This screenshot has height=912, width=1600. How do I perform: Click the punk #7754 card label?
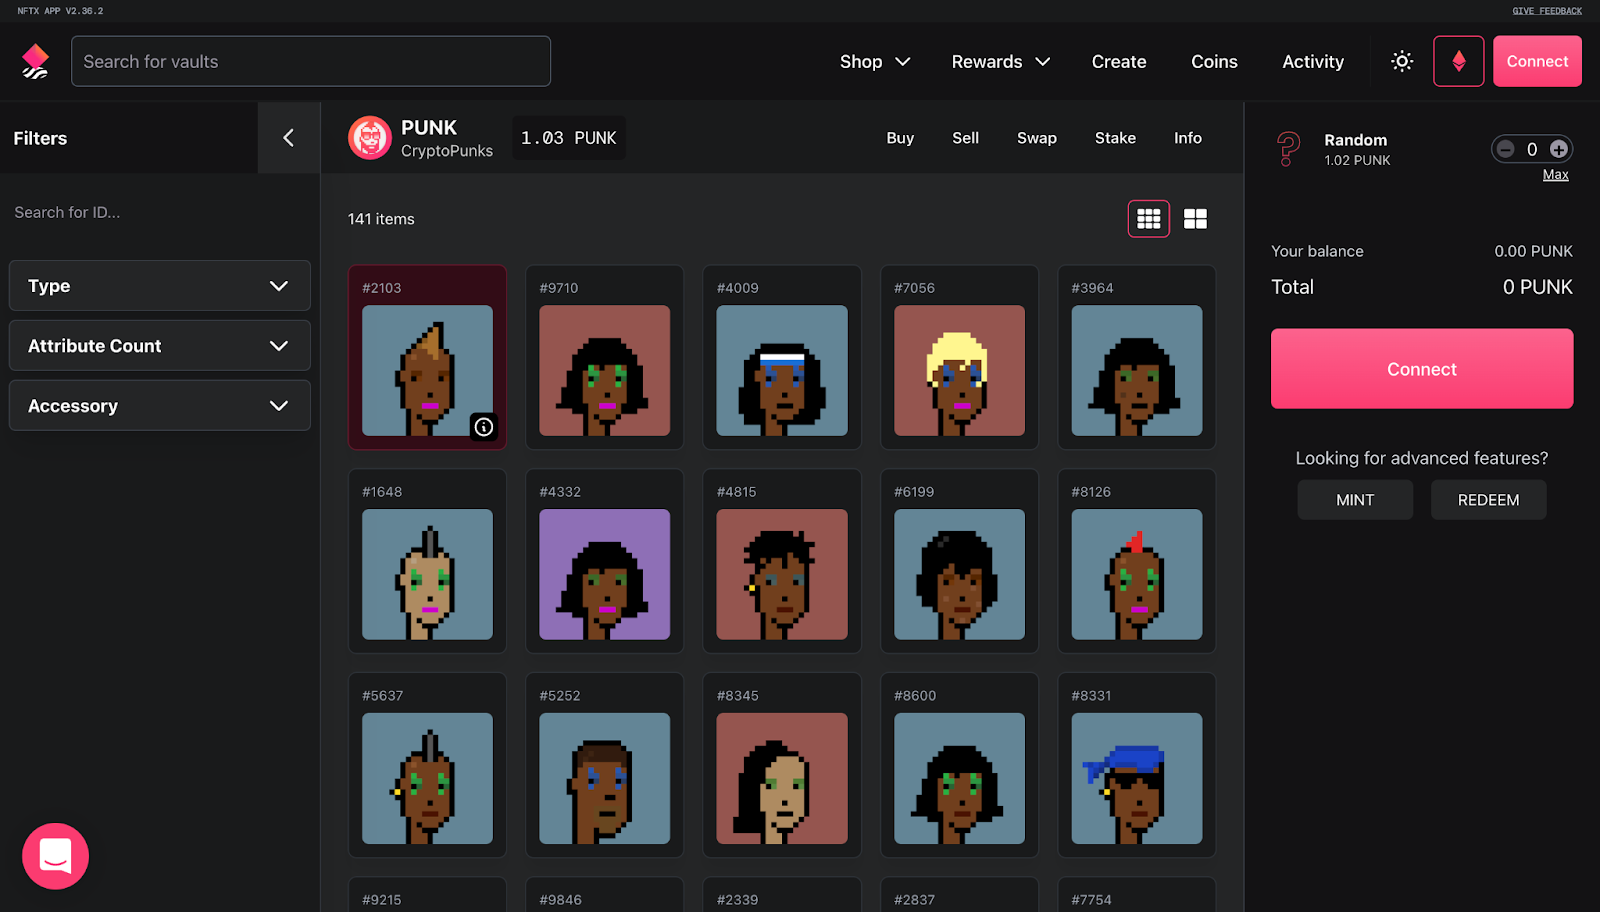(x=1091, y=900)
